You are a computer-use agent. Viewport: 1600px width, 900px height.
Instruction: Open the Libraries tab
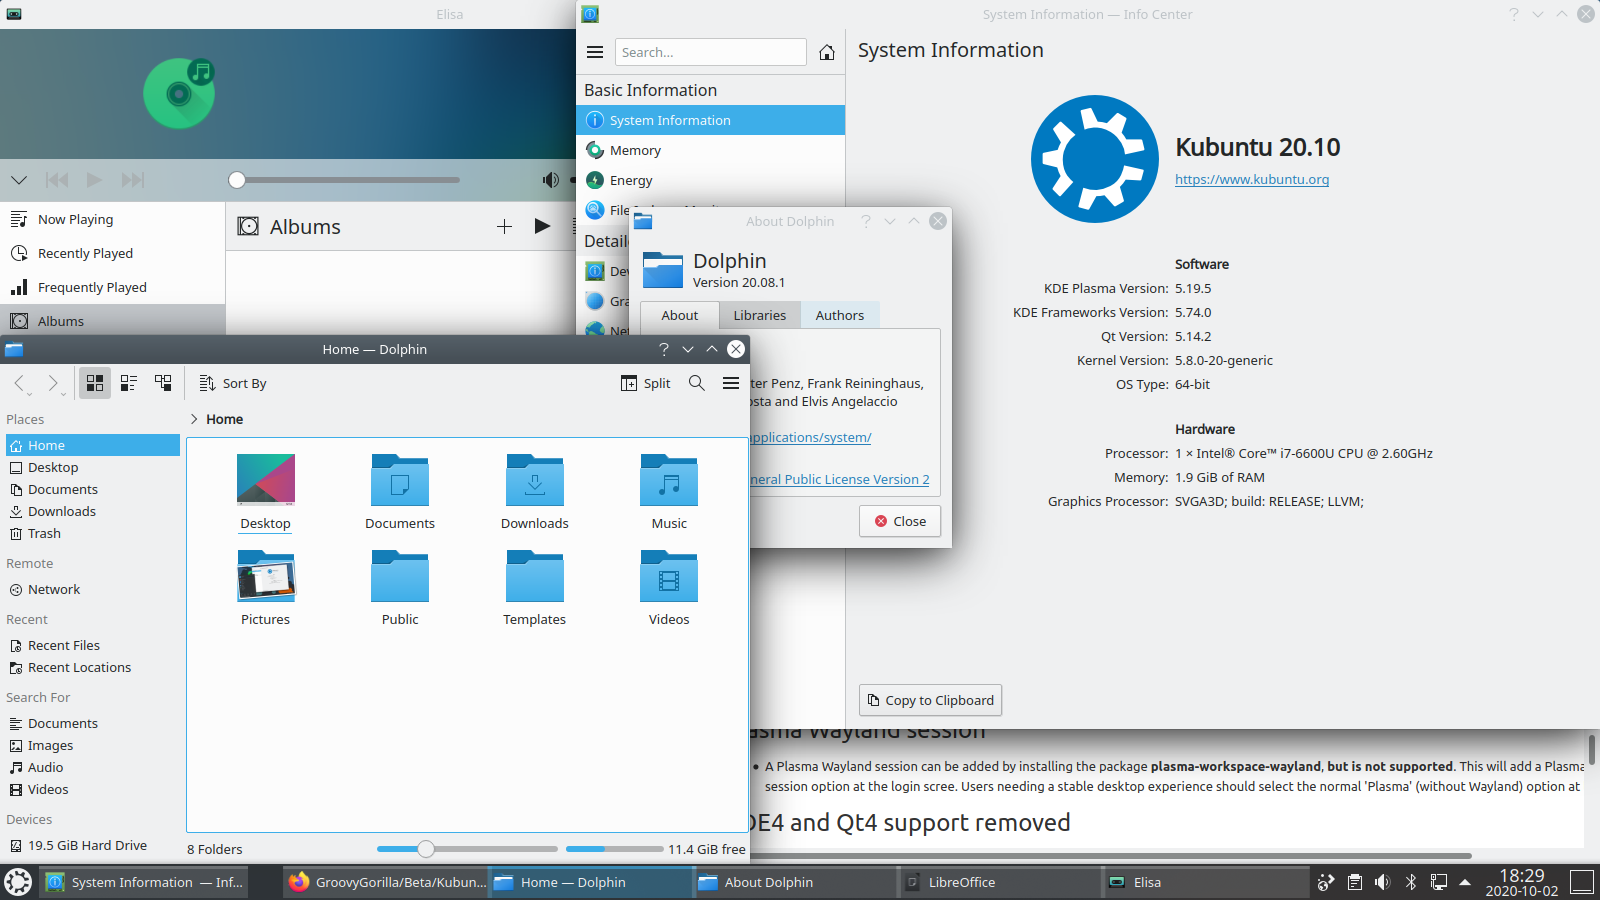coord(759,315)
